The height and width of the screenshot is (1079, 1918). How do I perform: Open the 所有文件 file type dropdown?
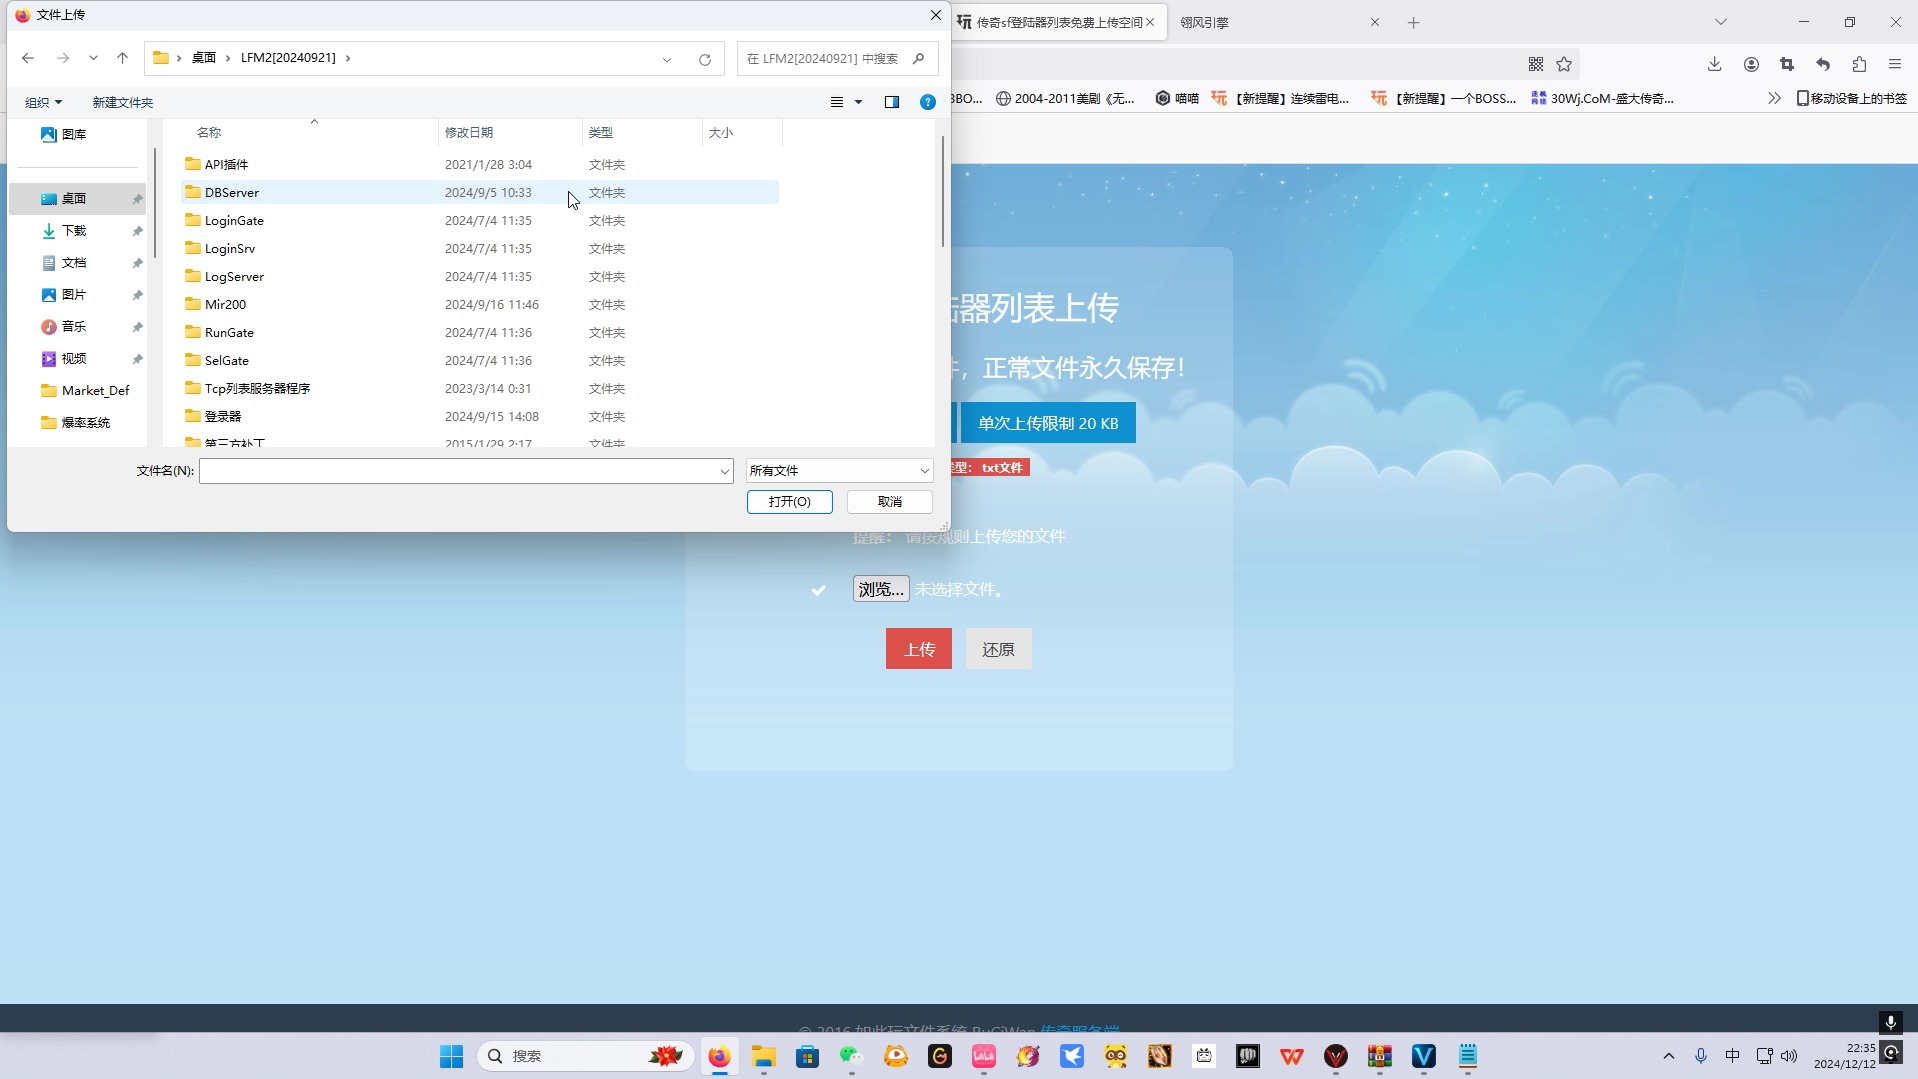[839, 470]
